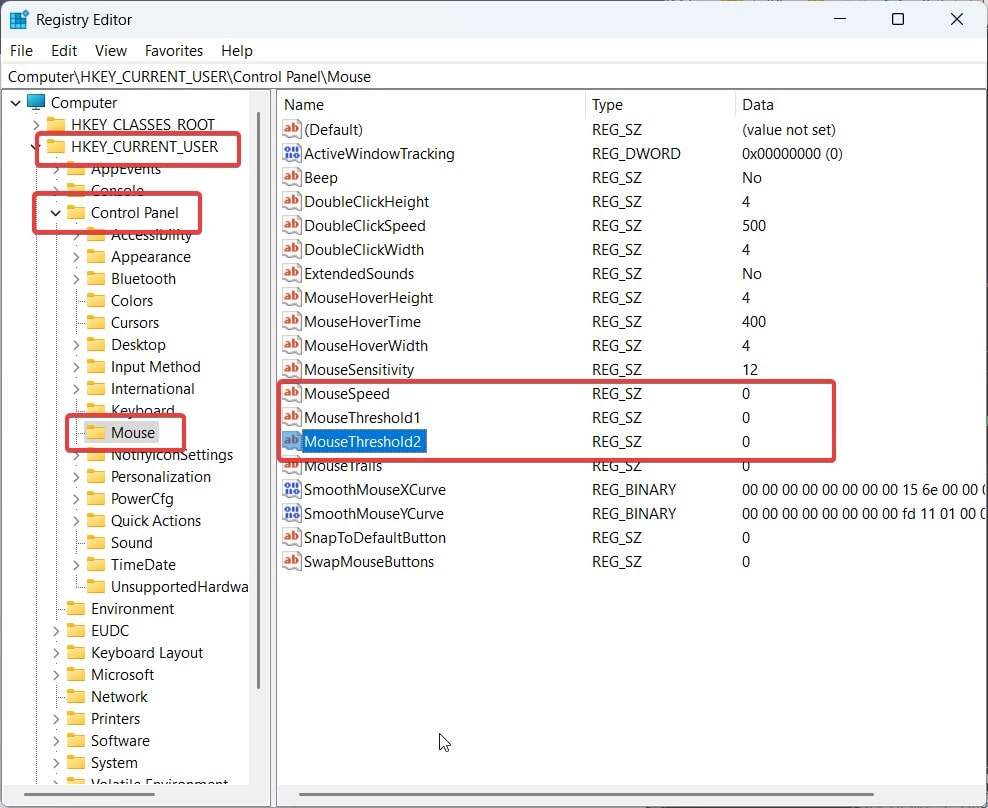Collapse the Control Panel node
The width and height of the screenshot is (988, 808).
click(56, 213)
